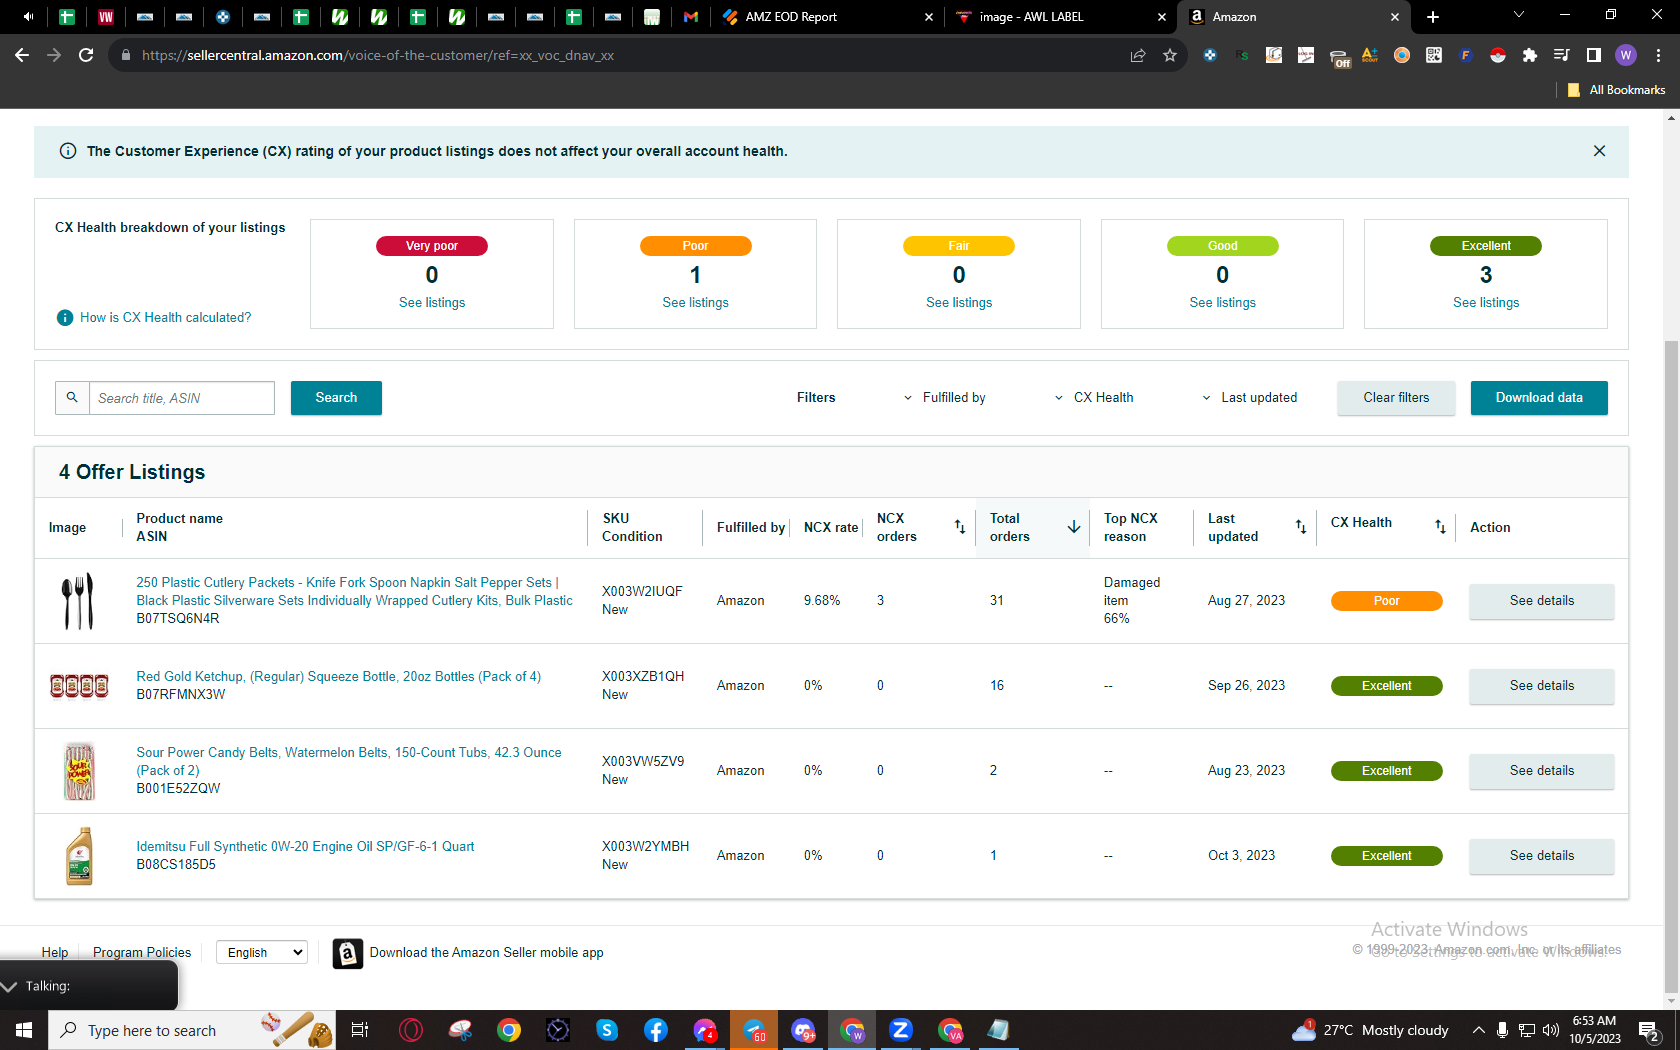Click the info icon next to How is CX Health calculated
The width and height of the screenshot is (1680, 1050).
click(65, 318)
